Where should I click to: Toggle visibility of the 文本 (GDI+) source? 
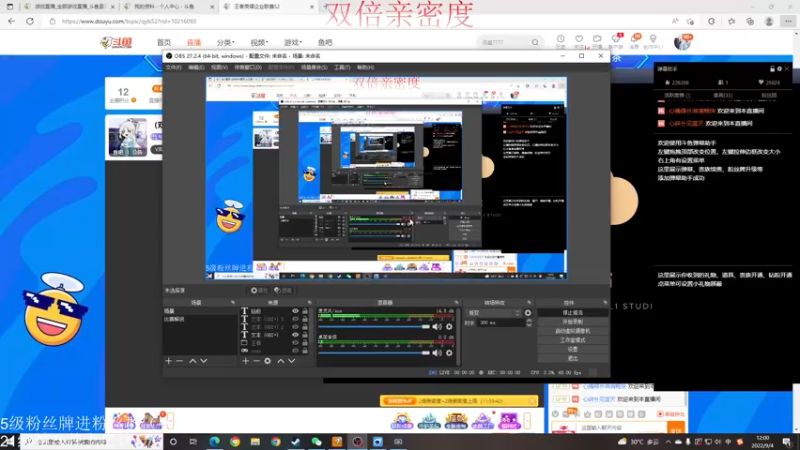coord(295,335)
